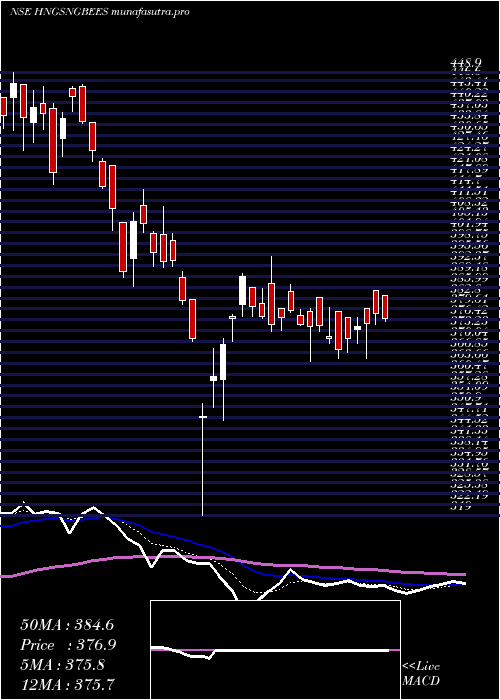Click the NSE HNGSNGBEES munafasutra.pro chart title

point(100,12)
